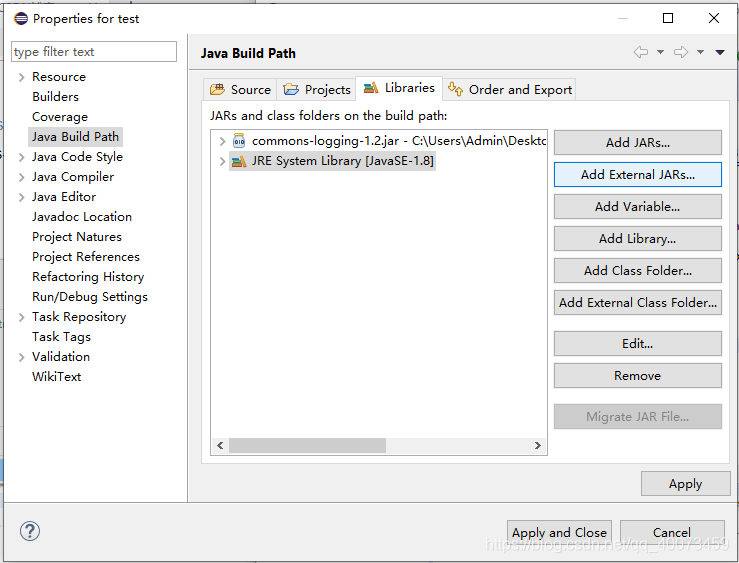Expand the commons-logging-1.2.jar entry

point(222,141)
